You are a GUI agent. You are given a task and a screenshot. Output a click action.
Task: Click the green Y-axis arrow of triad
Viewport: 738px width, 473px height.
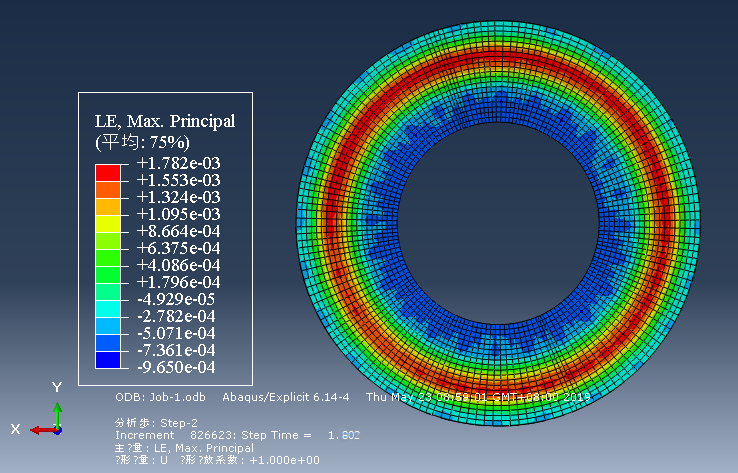(57, 414)
